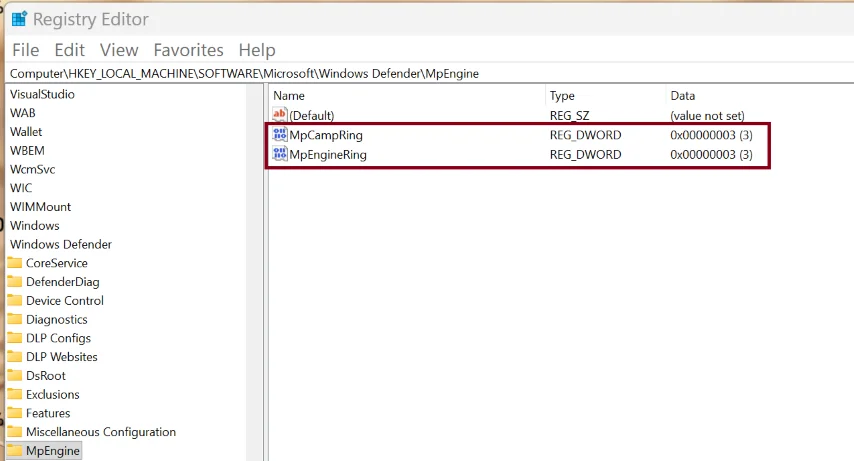Select the Device Control subkey label
This screenshot has height=461, width=854.
65,301
